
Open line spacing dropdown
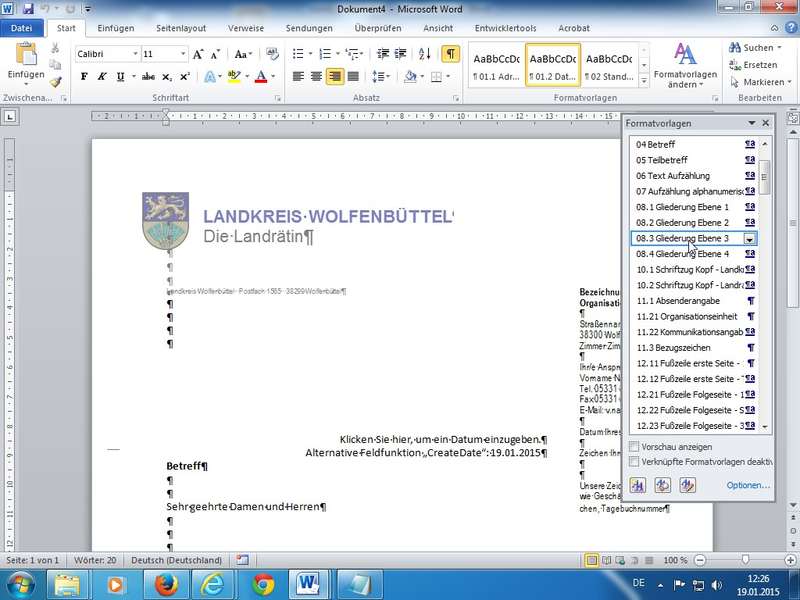pos(381,77)
